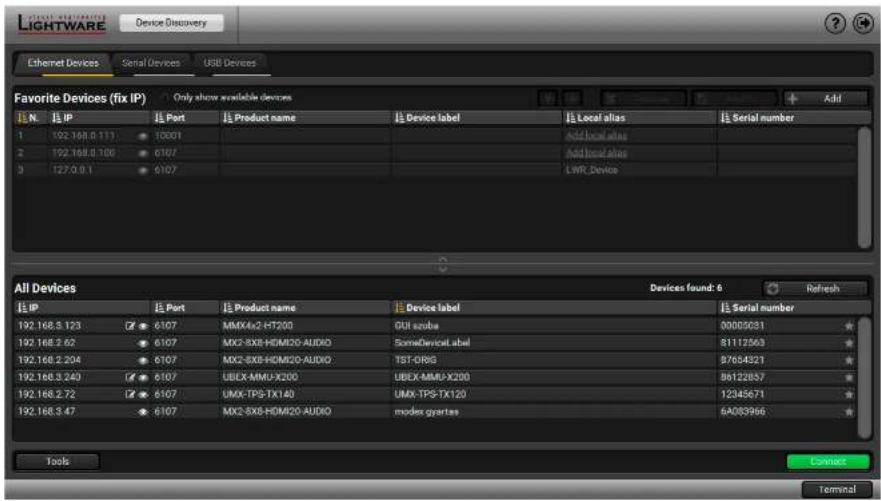This screenshot has height=501, width=881.
Task: Click serial number 00005031
Action: (742, 326)
